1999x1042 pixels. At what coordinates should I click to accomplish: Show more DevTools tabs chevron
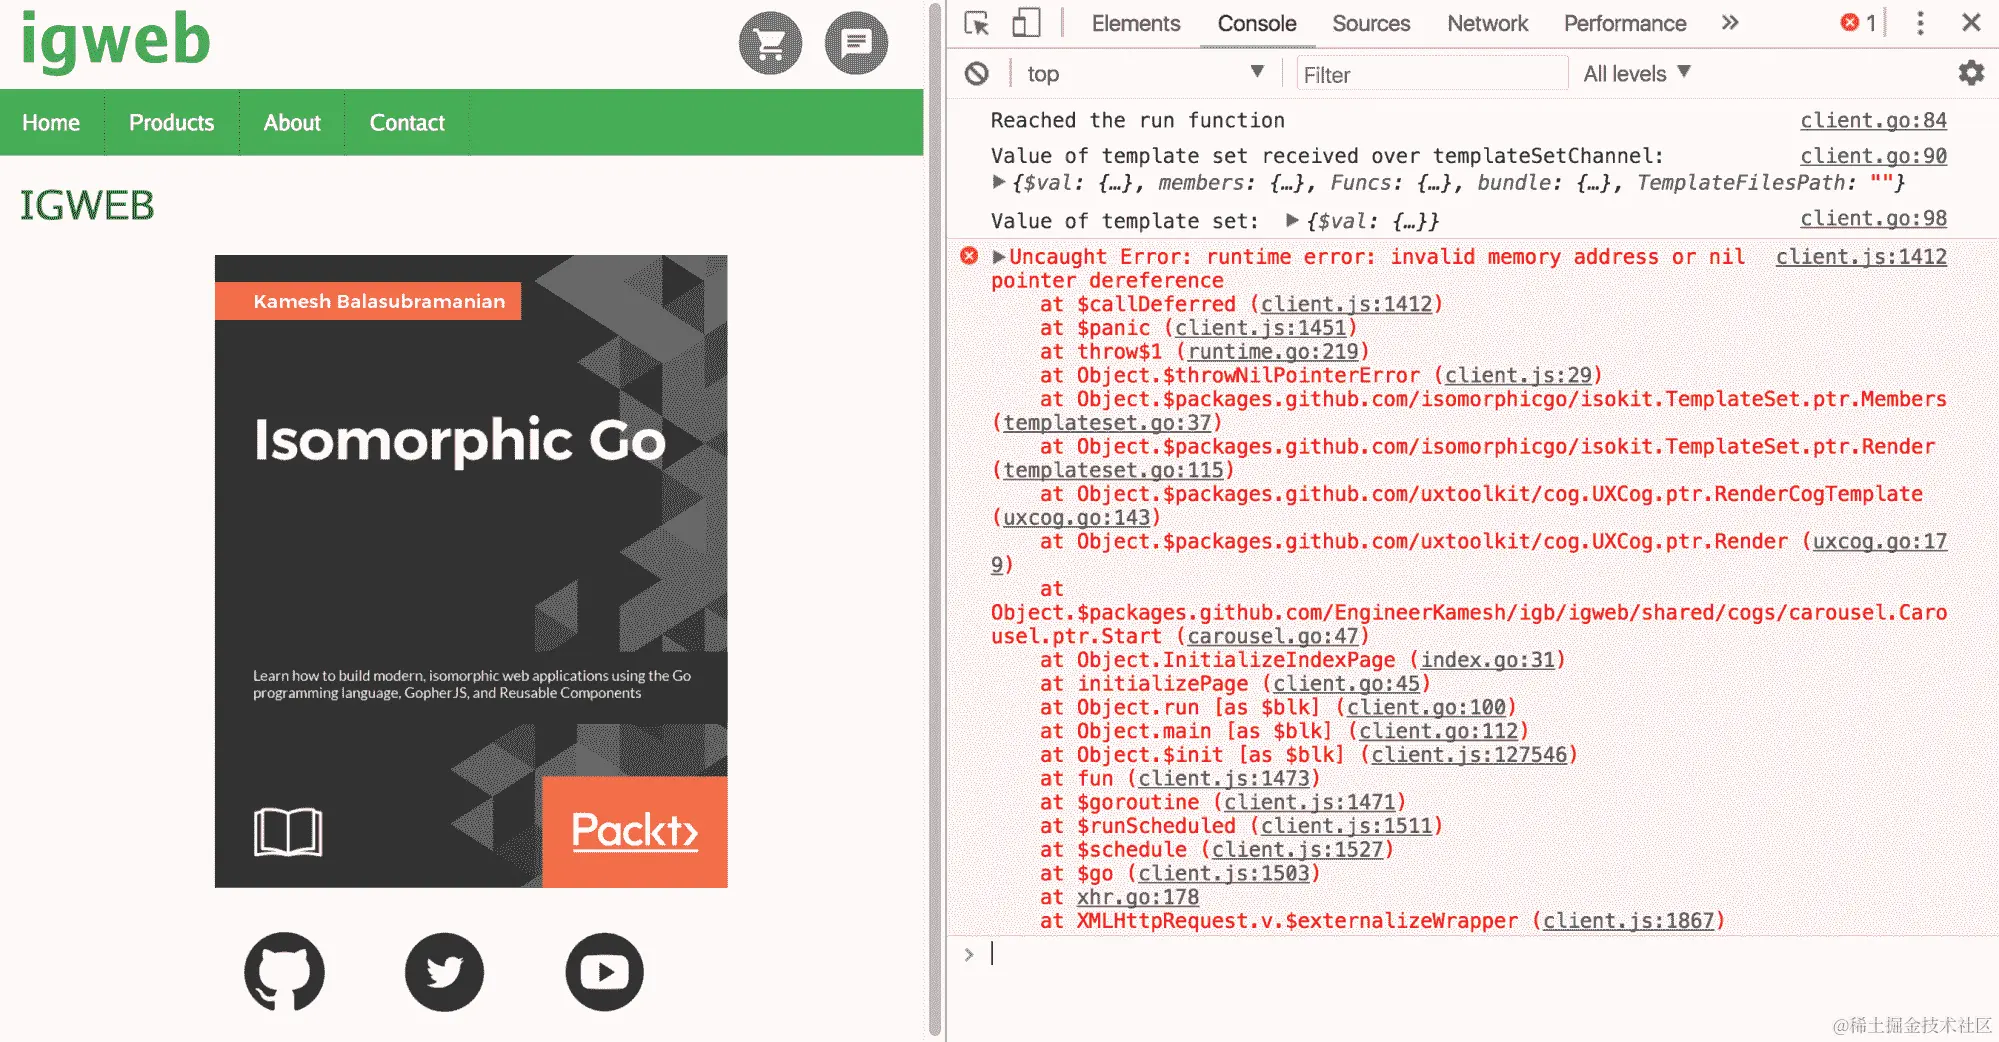pyautogui.click(x=1730, y=23)
